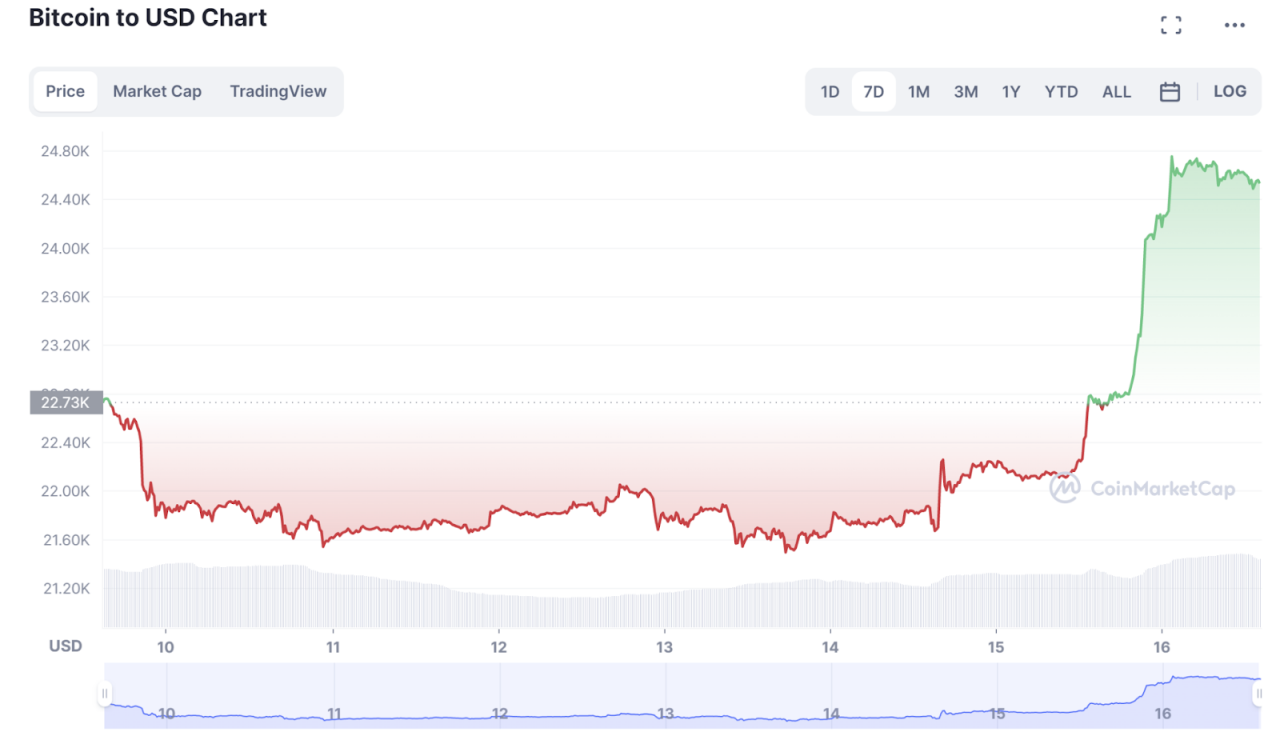Screen dimensions: 1280x736
Task: Select the YTD timeframe
Action: click(1061, 90)
